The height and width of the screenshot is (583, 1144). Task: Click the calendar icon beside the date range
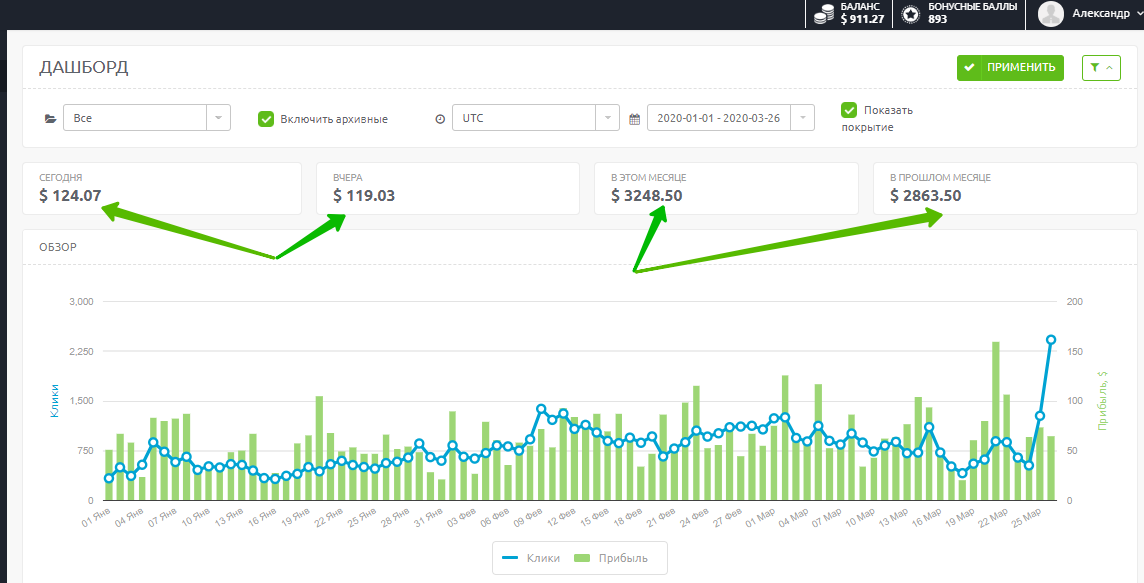tap(635, 119)
